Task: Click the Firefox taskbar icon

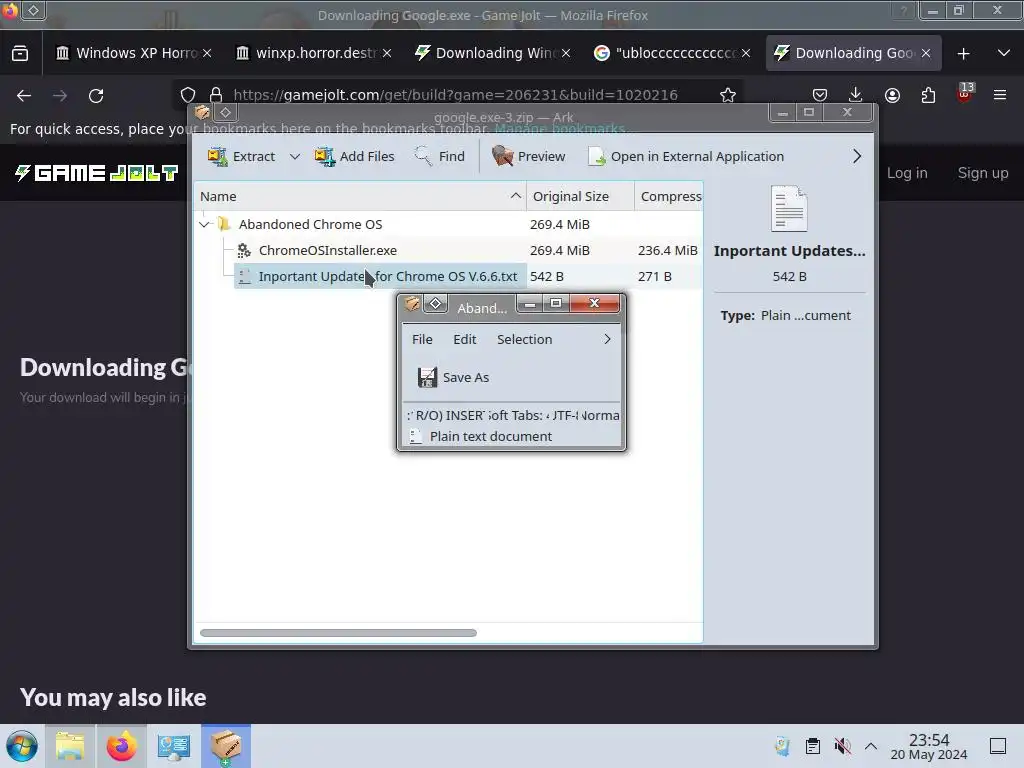Action: 121,746
